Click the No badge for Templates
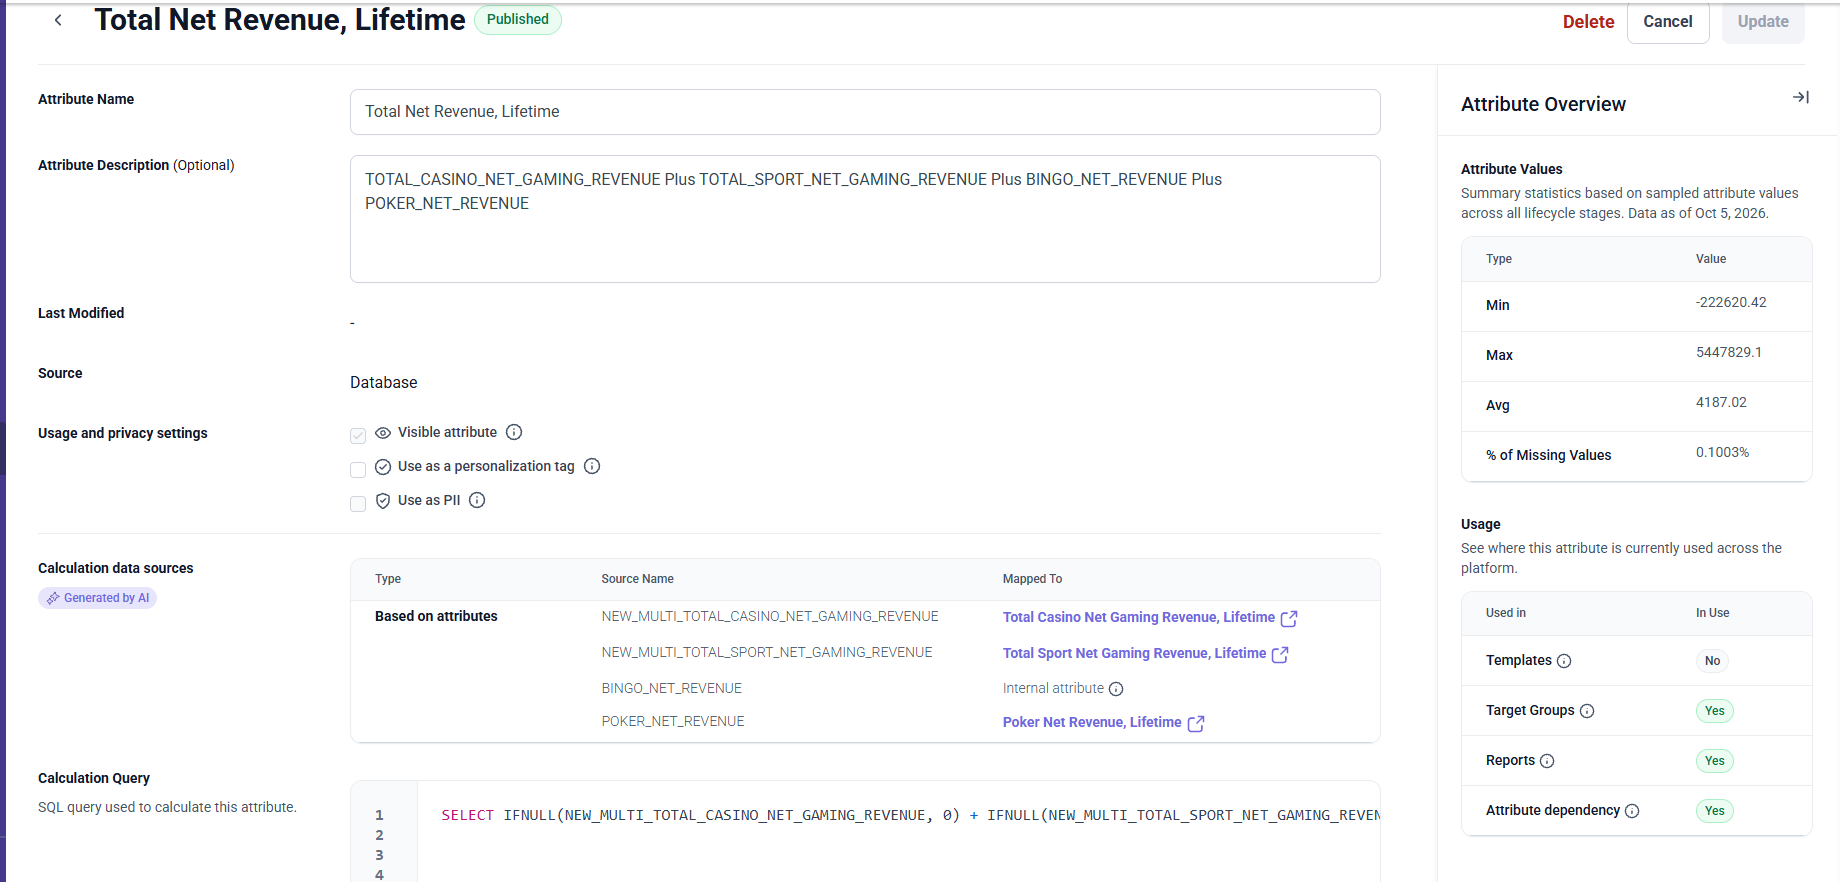The image size is (1840, 882). [x=1713, y=661]
